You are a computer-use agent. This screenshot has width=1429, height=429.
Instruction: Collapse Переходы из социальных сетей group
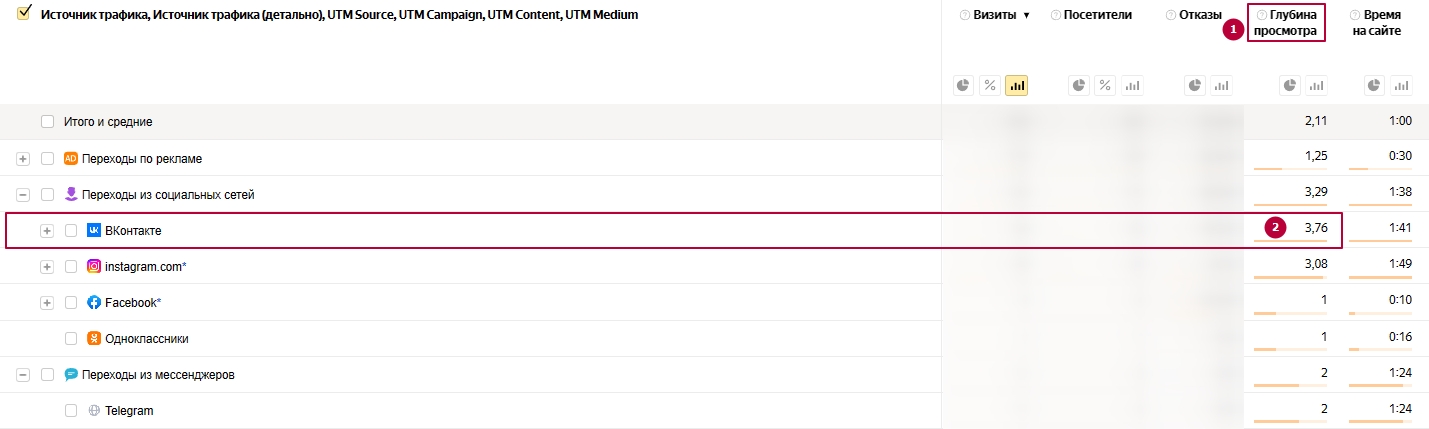pyautogui.click(x=23, y=194)
